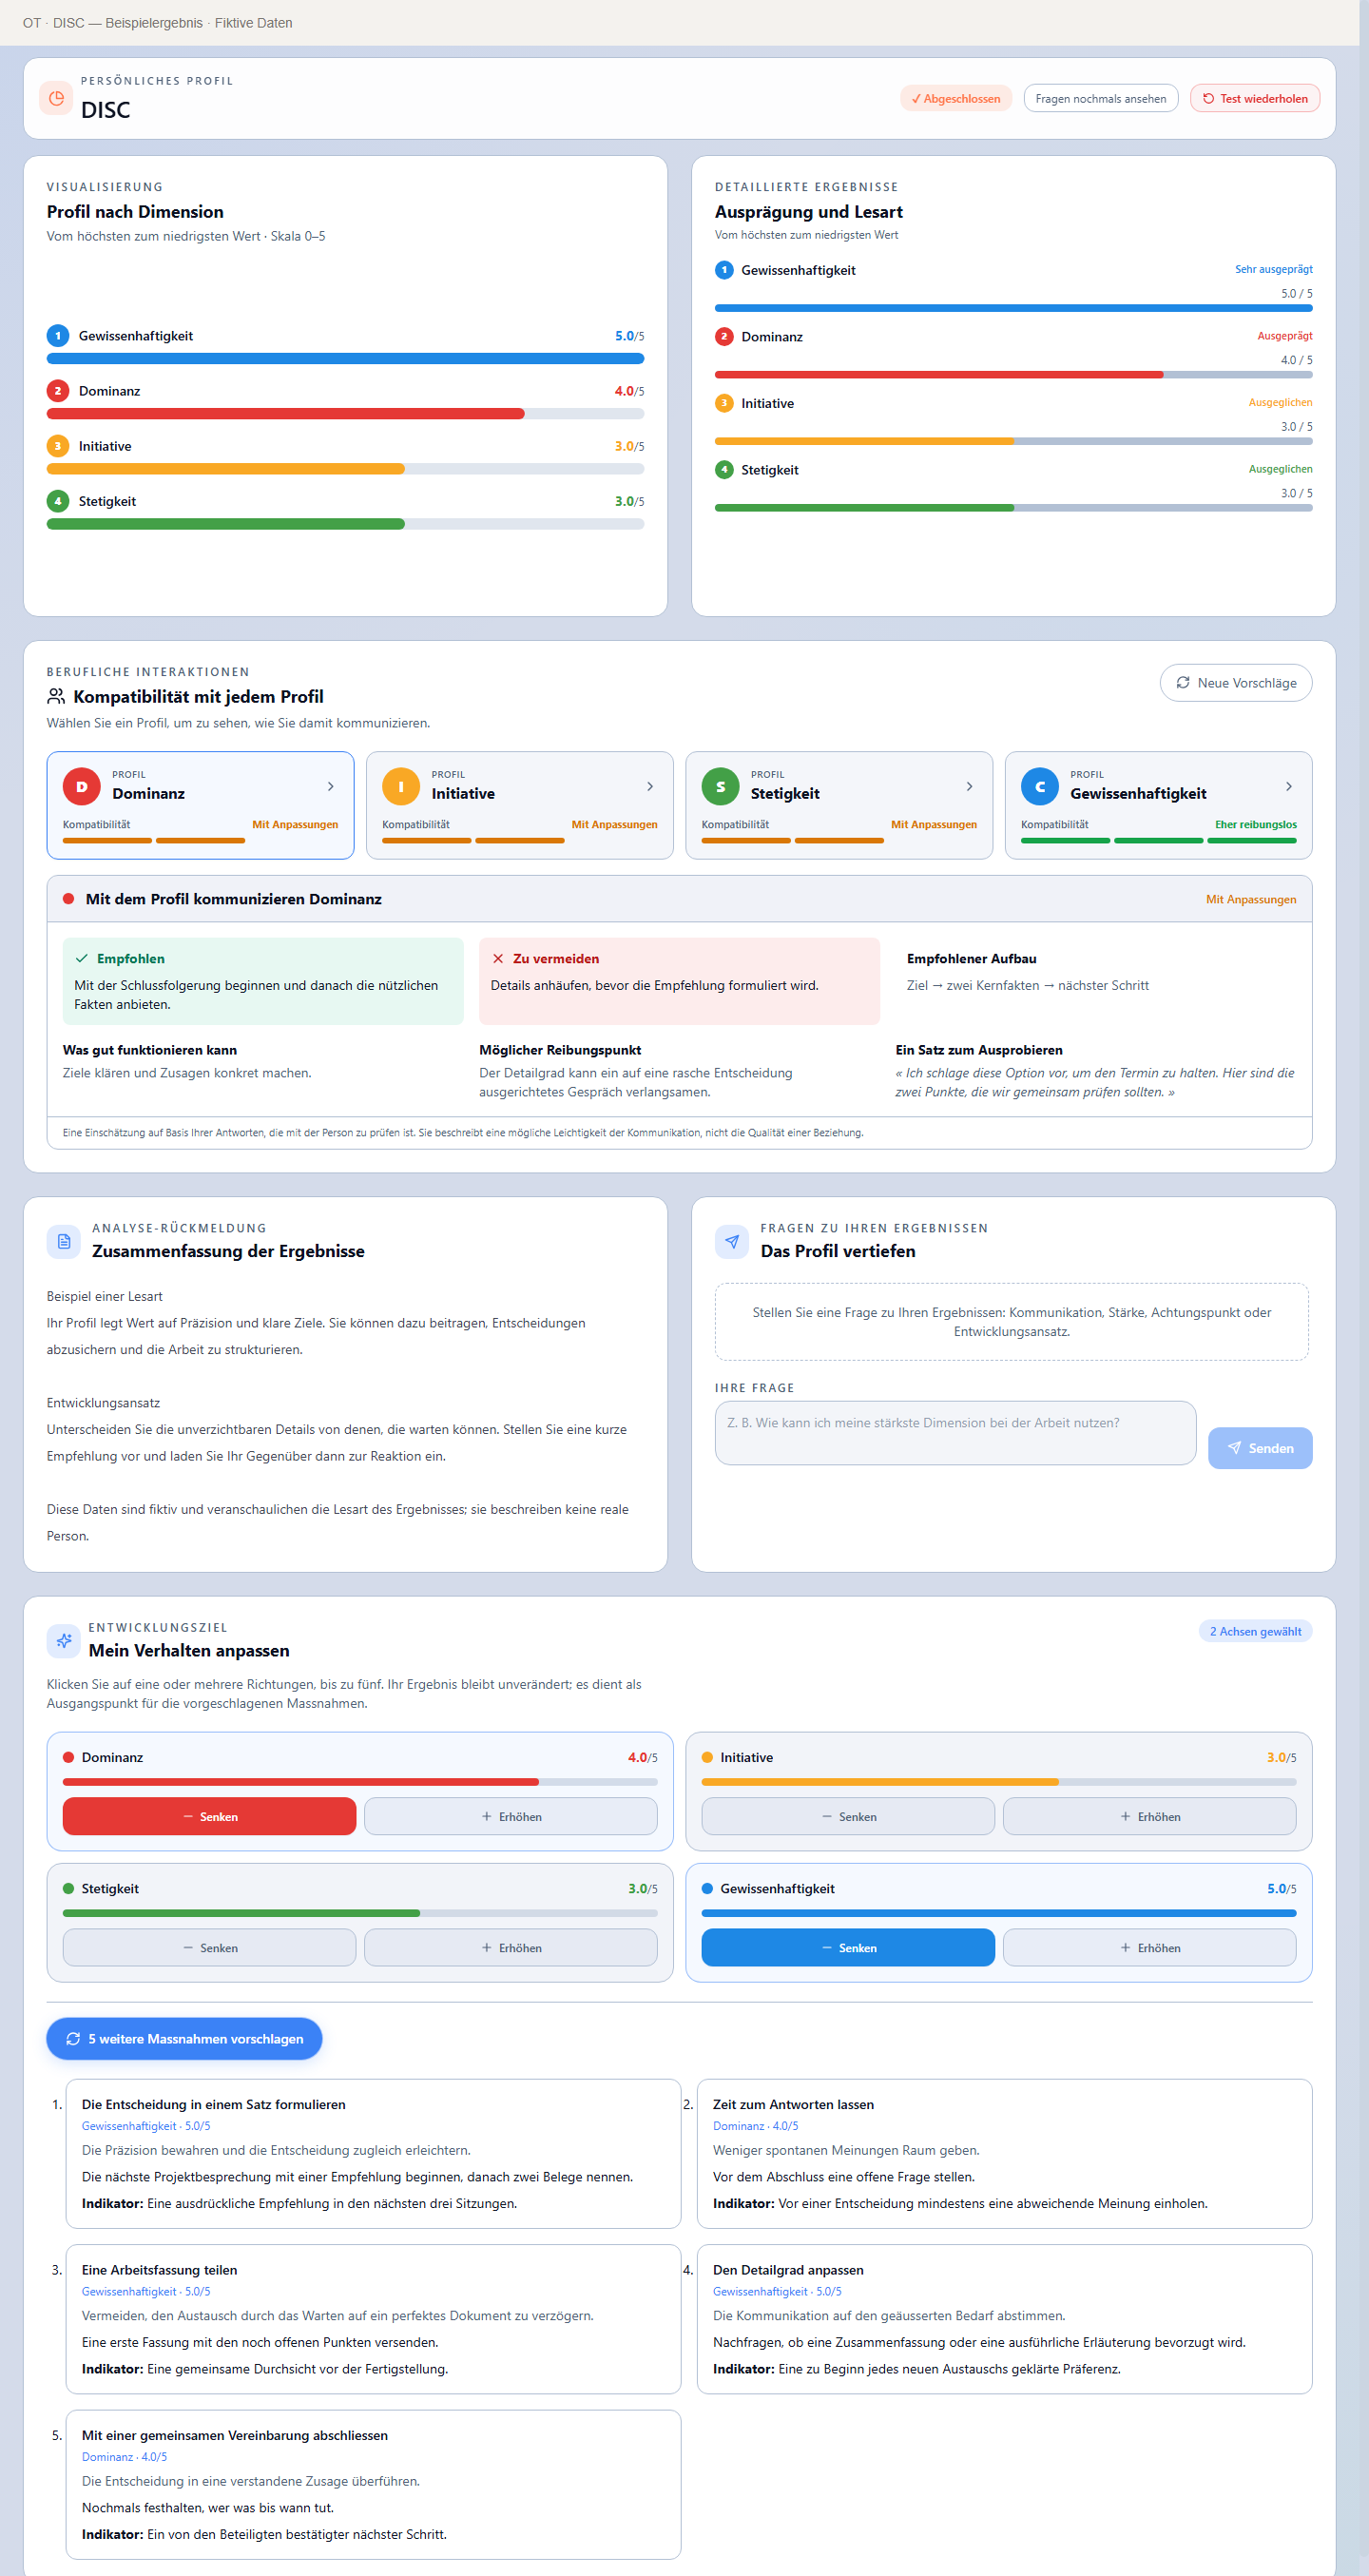Toggle Senken for Initiative
The height and width of the screenshot is (2576, 1369).
(848, 1816)
